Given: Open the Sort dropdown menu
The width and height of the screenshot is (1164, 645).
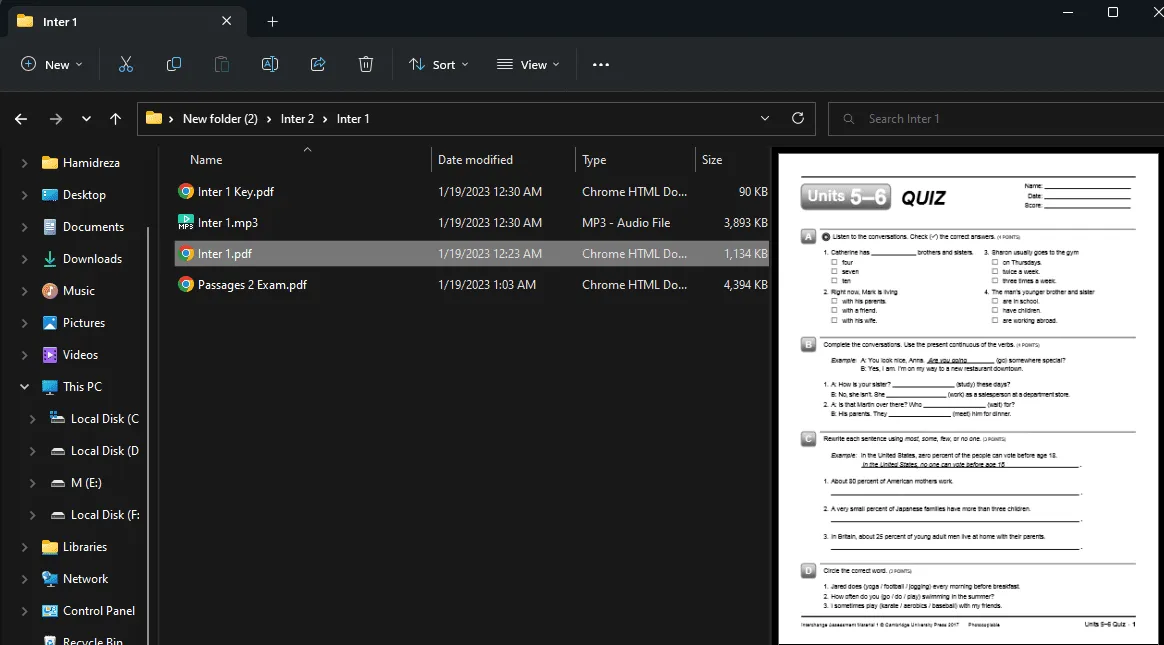Looking at the screenshot, I should (432, 64).
